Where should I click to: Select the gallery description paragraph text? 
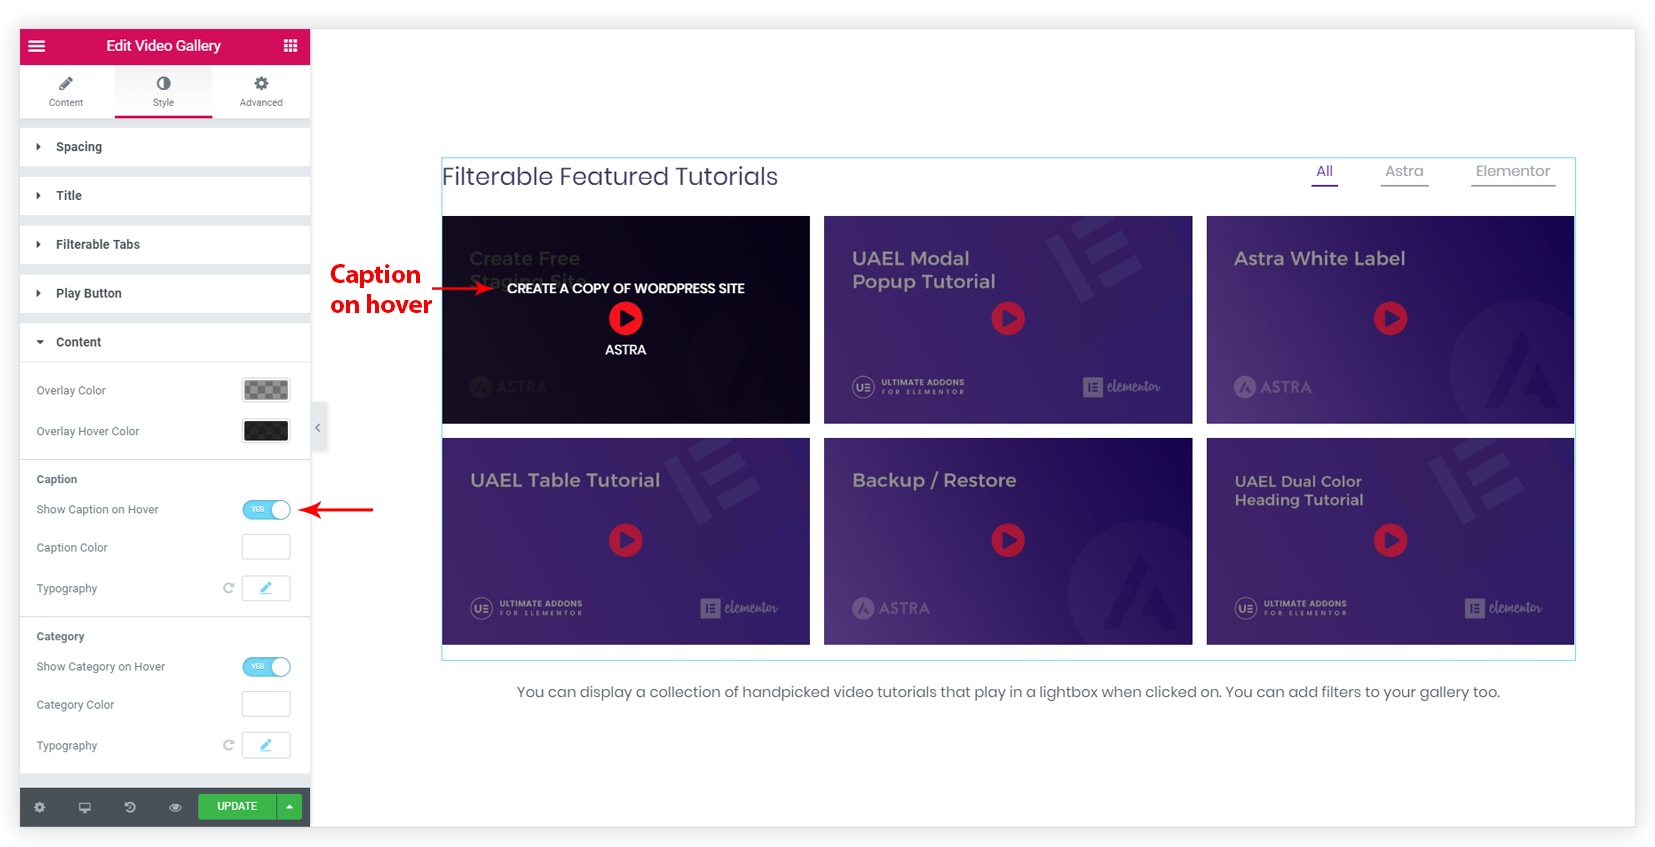(x=1008, y=692)
